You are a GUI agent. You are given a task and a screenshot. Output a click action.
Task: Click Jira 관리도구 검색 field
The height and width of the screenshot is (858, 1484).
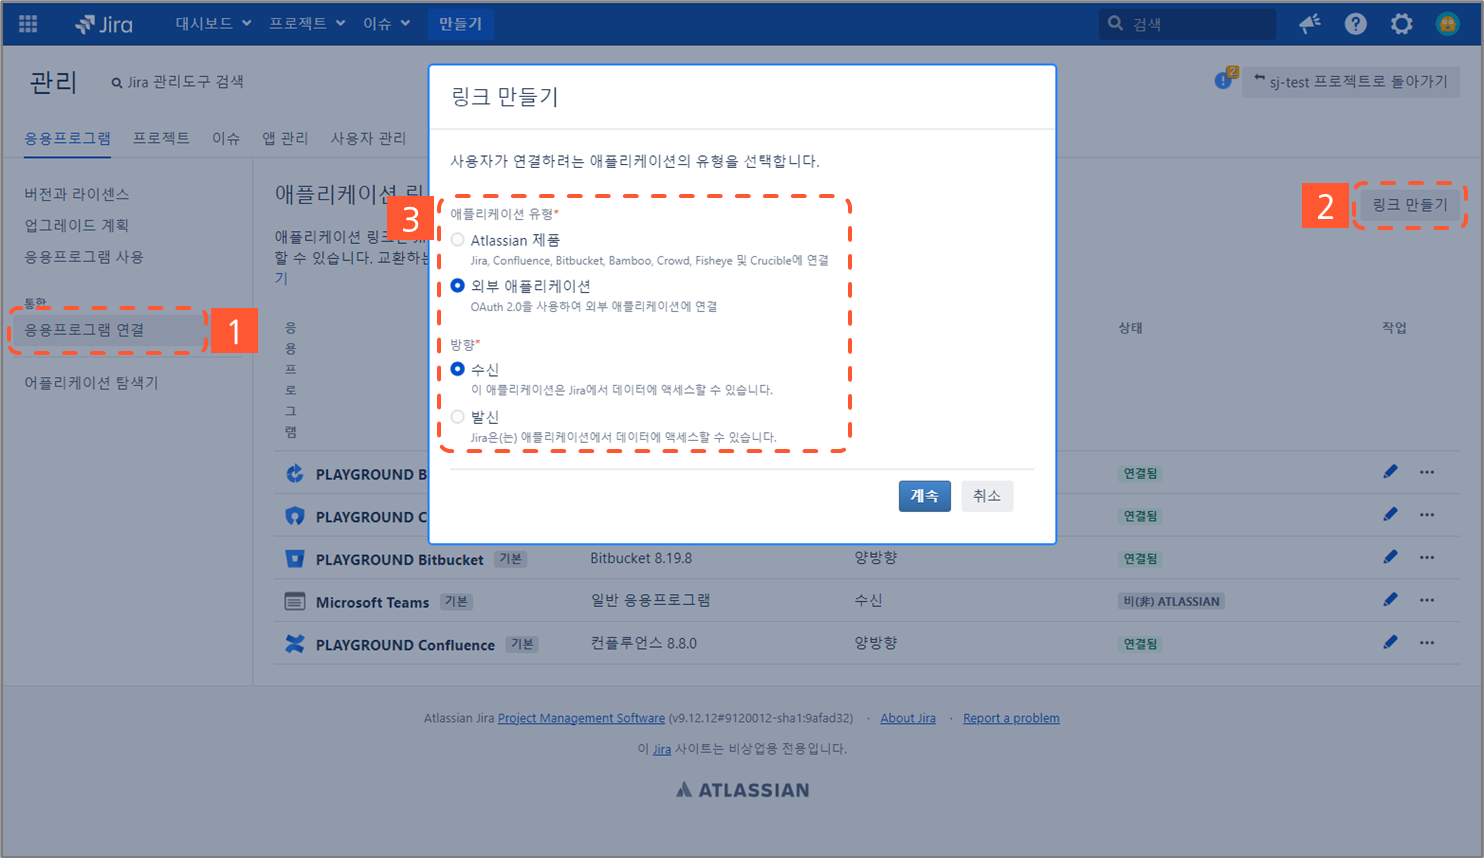(x=178, y=82)
